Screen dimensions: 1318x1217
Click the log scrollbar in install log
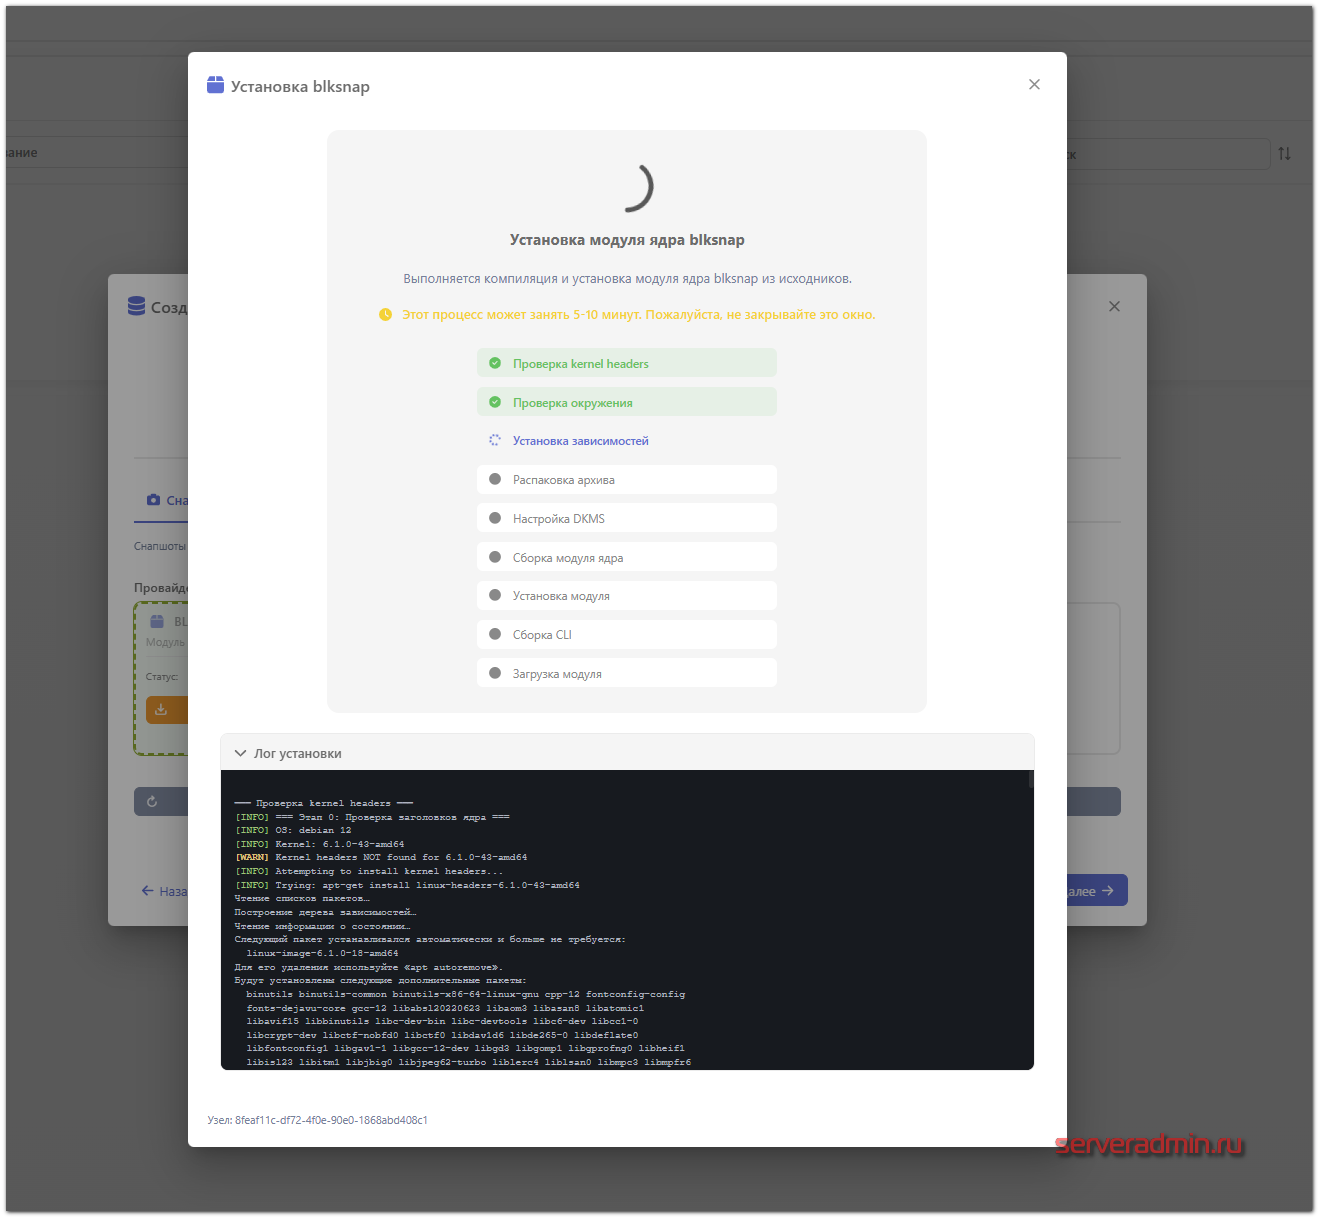[x=1030, y=779]
